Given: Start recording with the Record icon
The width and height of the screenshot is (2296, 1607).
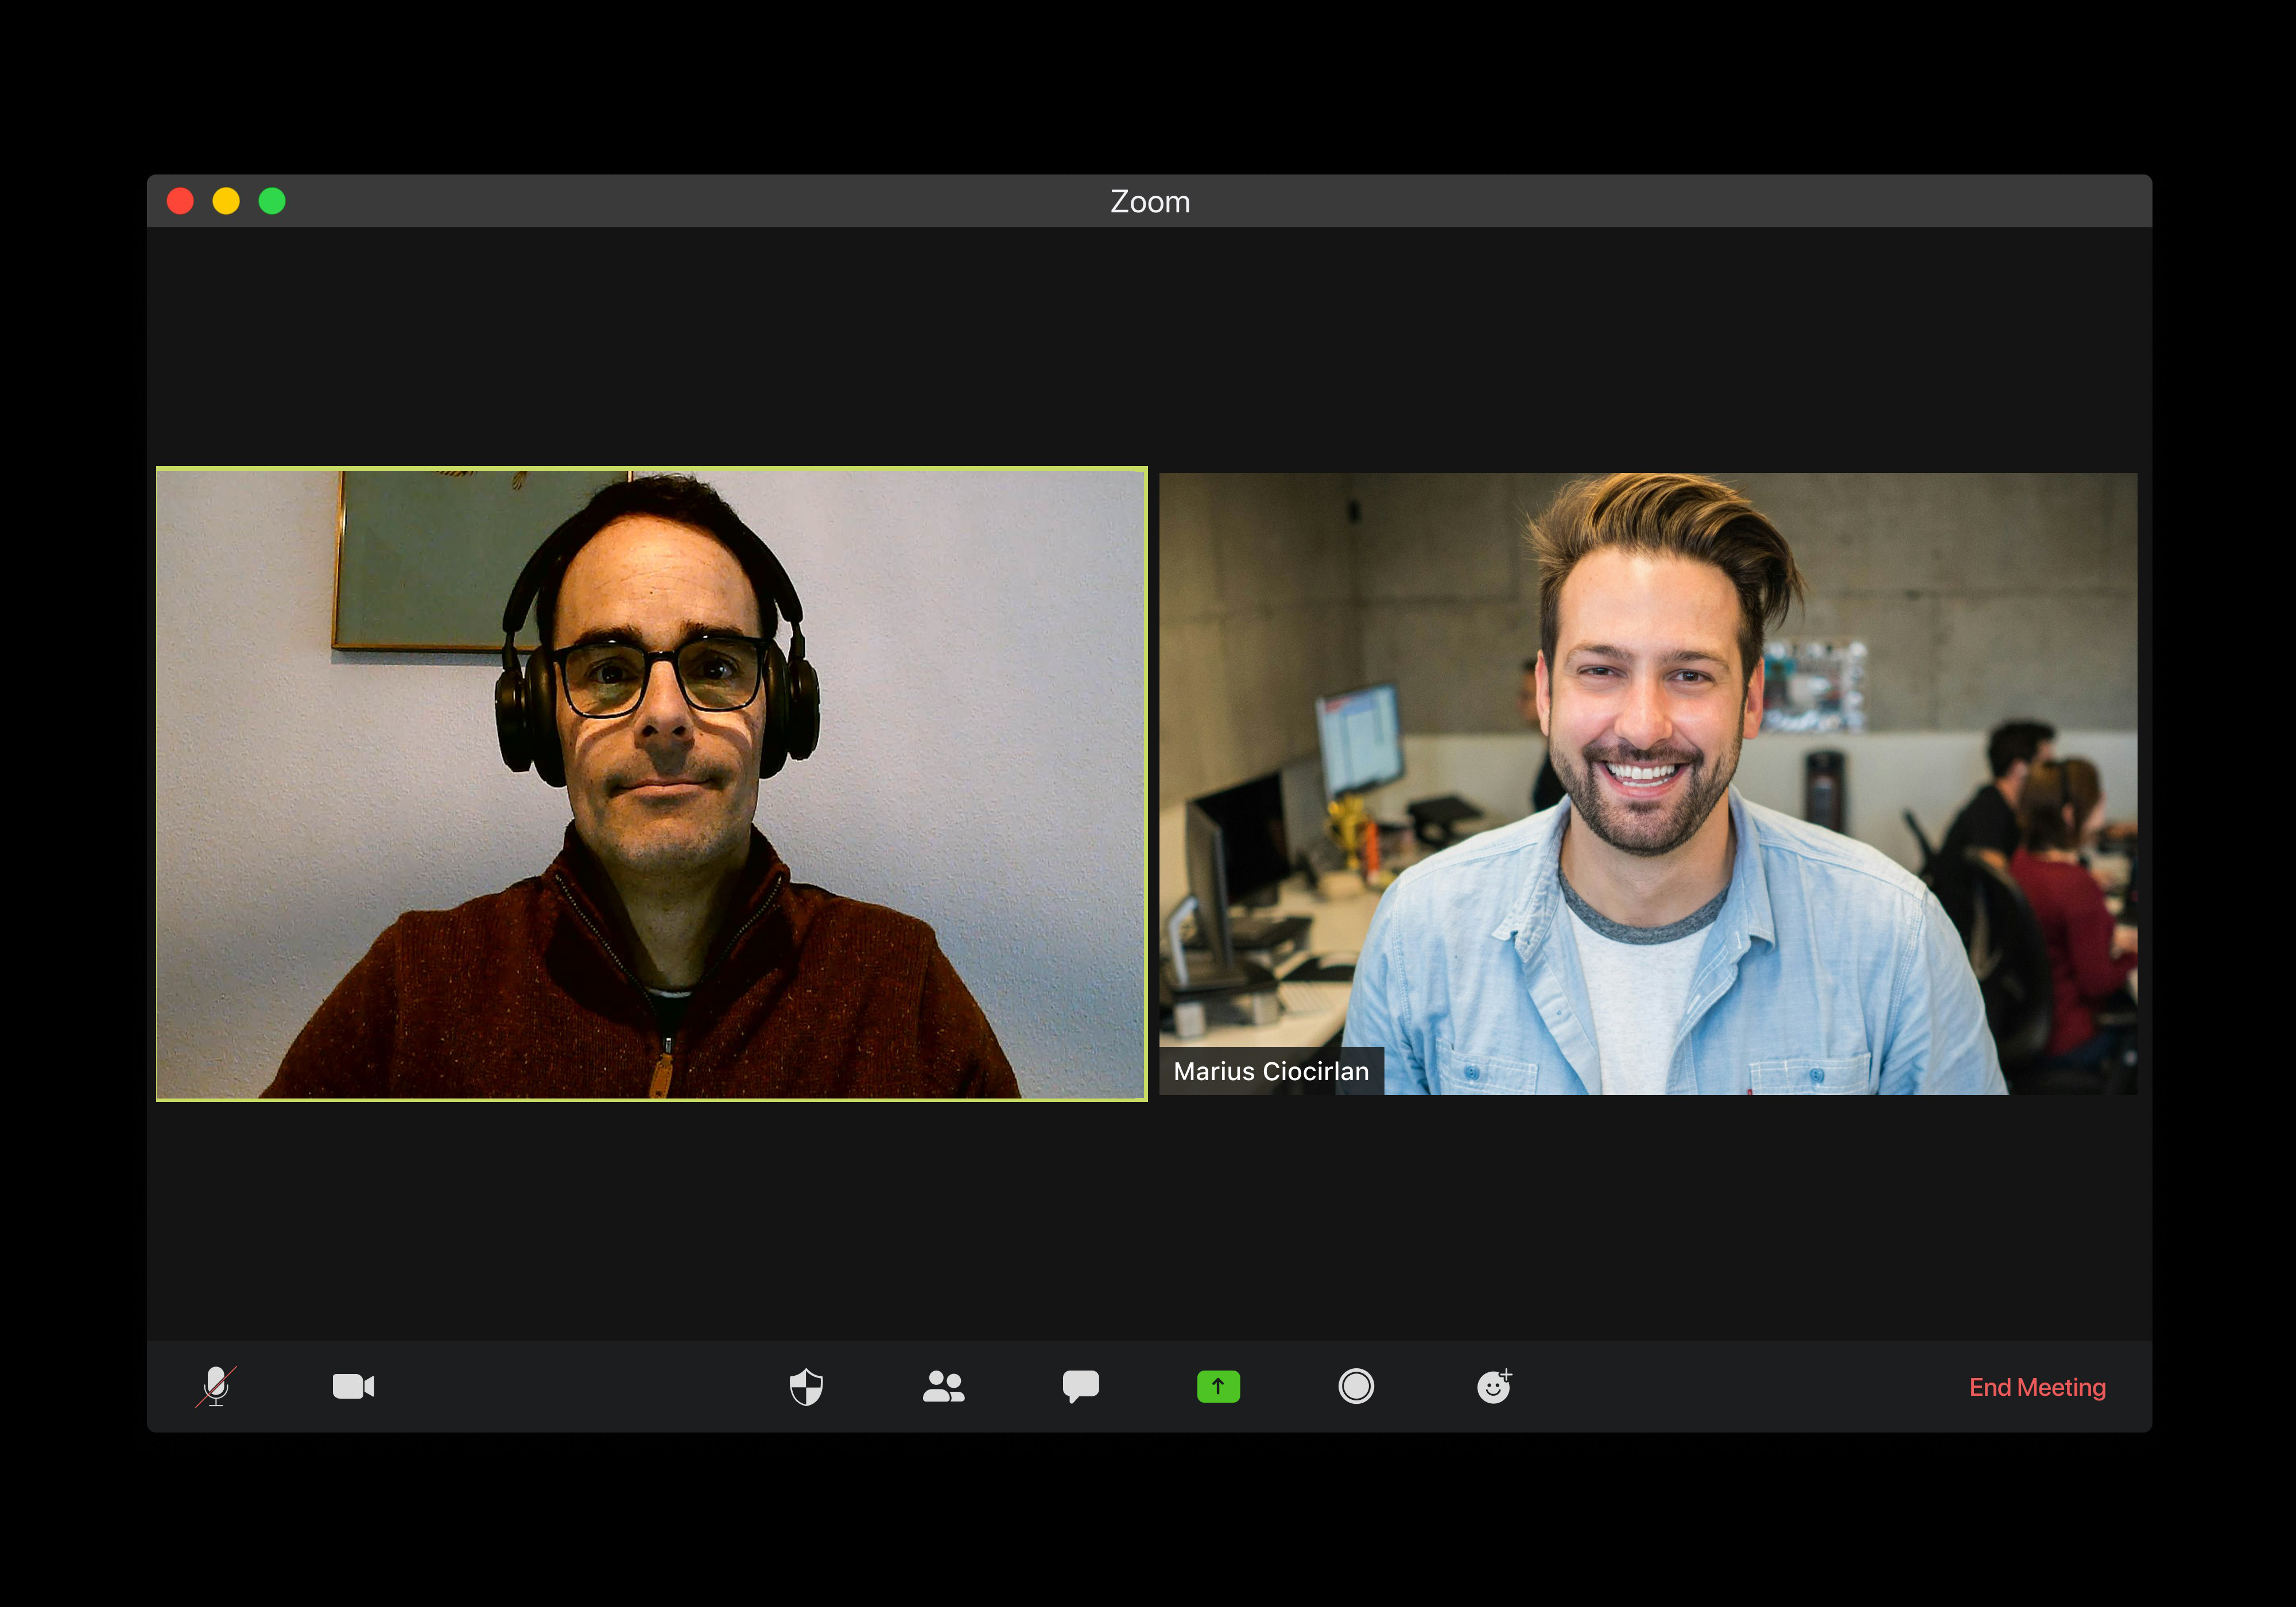Looking at the screenshot, I should [x=1356, y=1386].
